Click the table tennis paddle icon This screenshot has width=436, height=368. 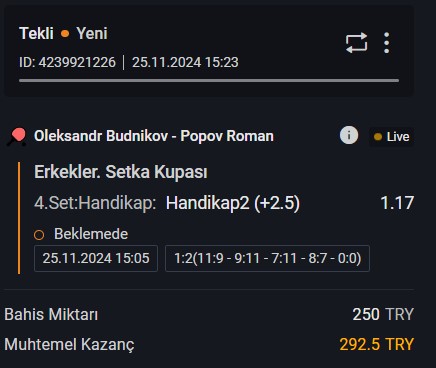[17, 137]
